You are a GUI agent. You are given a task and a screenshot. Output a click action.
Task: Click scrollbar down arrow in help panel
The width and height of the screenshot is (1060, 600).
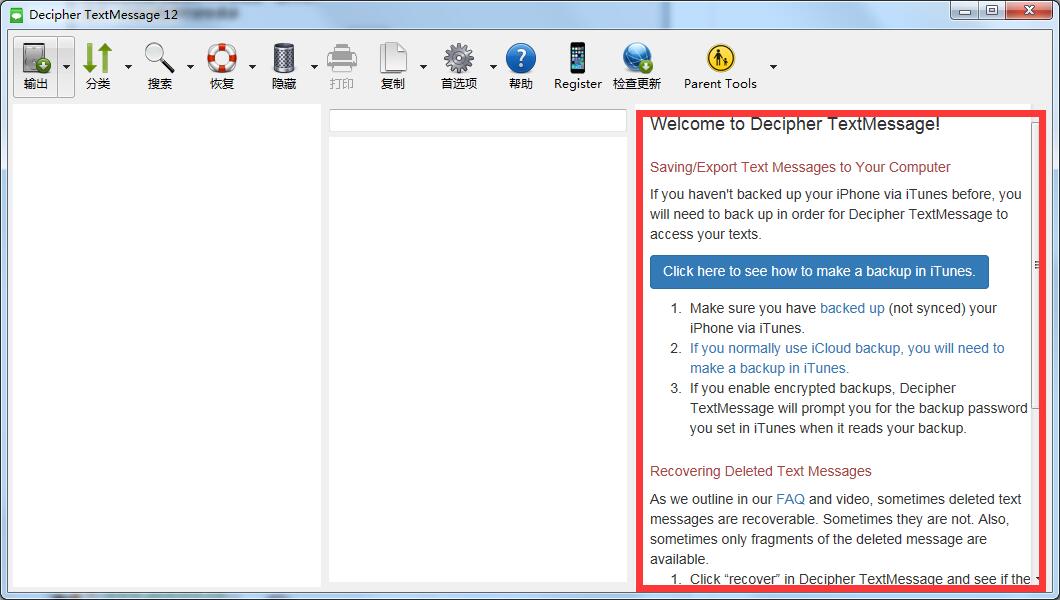pyautogui.click(x=1037, y=579)
